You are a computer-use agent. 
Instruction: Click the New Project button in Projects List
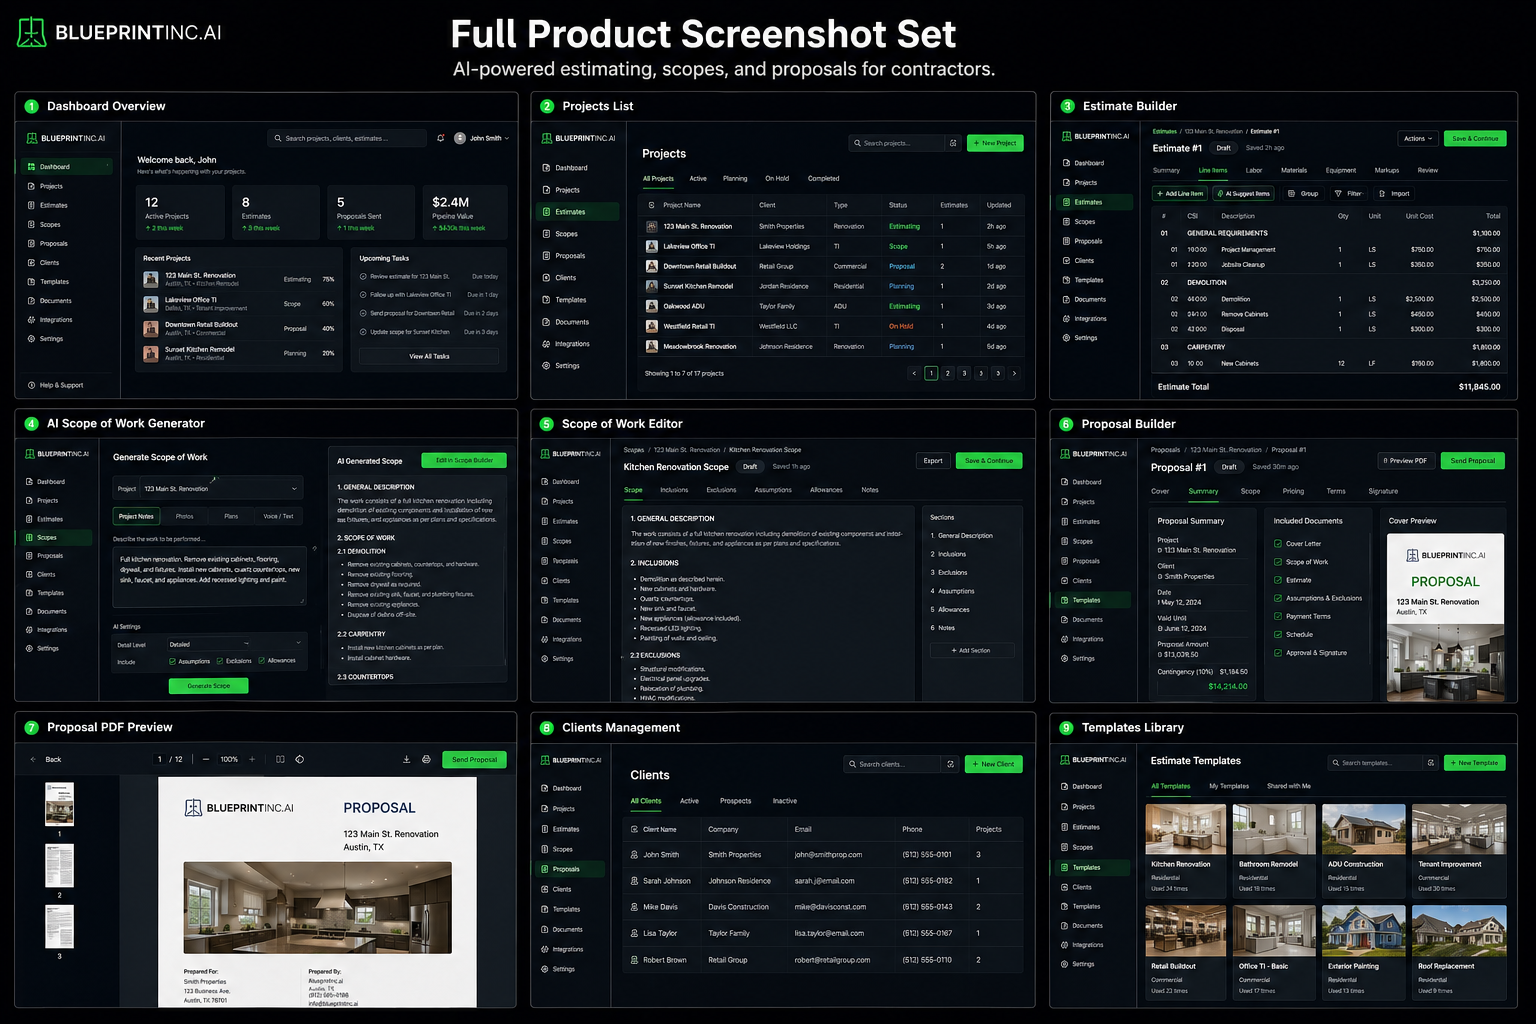pos(995,143)
